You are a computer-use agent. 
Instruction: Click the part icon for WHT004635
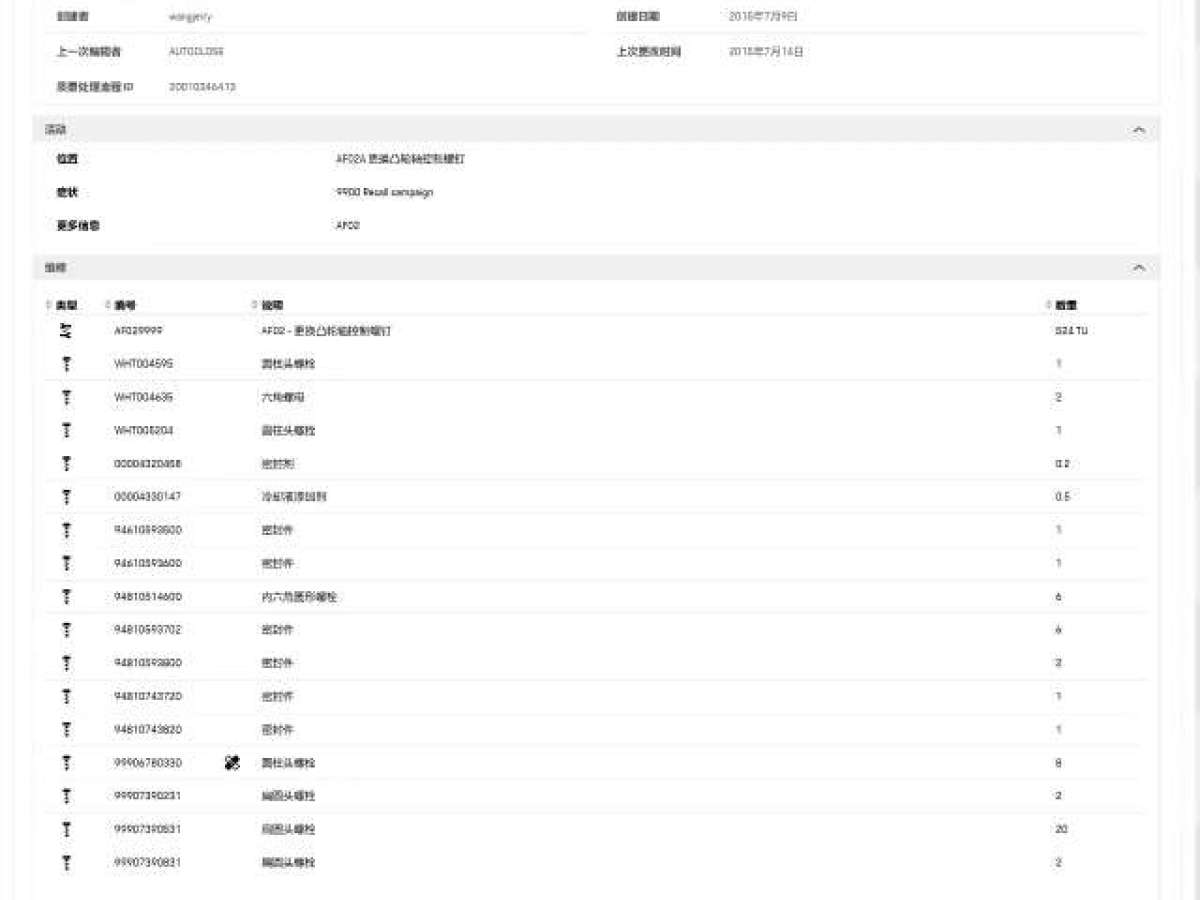coord(67,397)
